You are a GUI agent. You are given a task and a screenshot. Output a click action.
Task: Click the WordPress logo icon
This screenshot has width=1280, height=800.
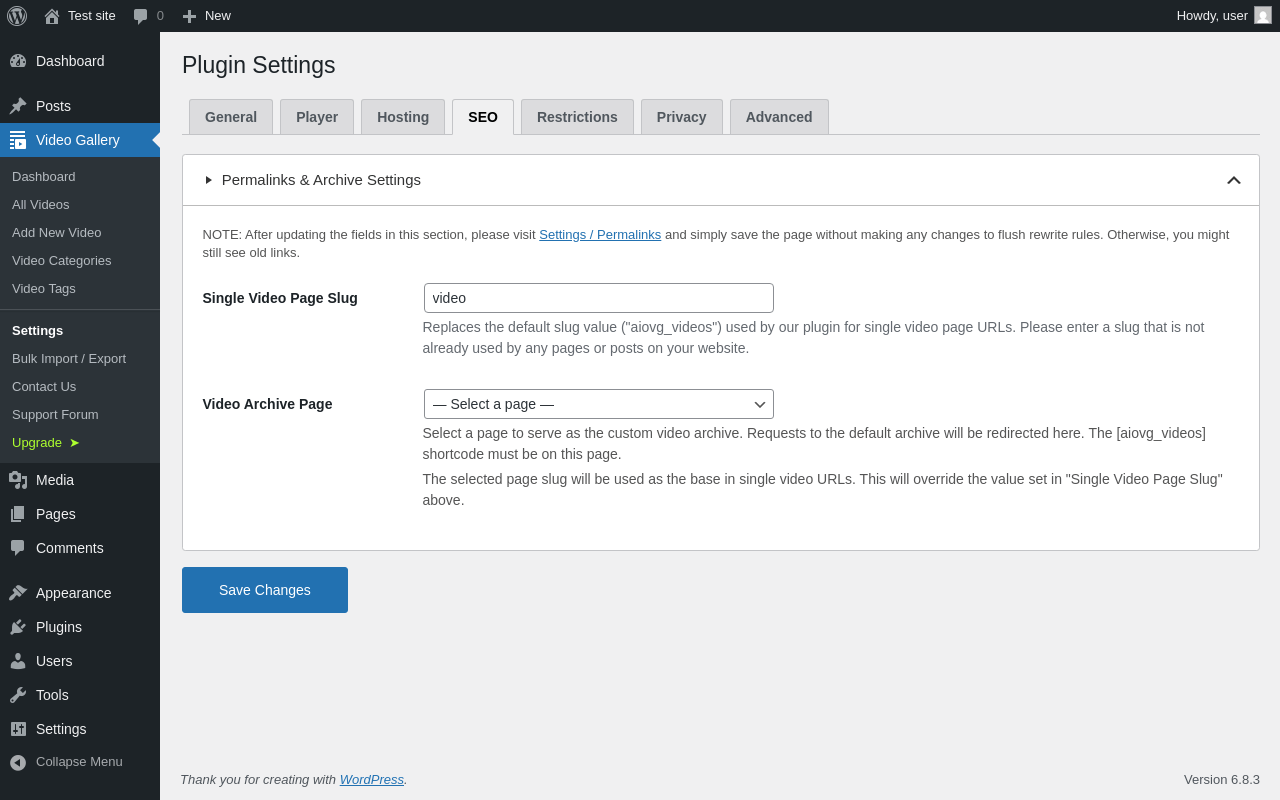click(17, 16)
